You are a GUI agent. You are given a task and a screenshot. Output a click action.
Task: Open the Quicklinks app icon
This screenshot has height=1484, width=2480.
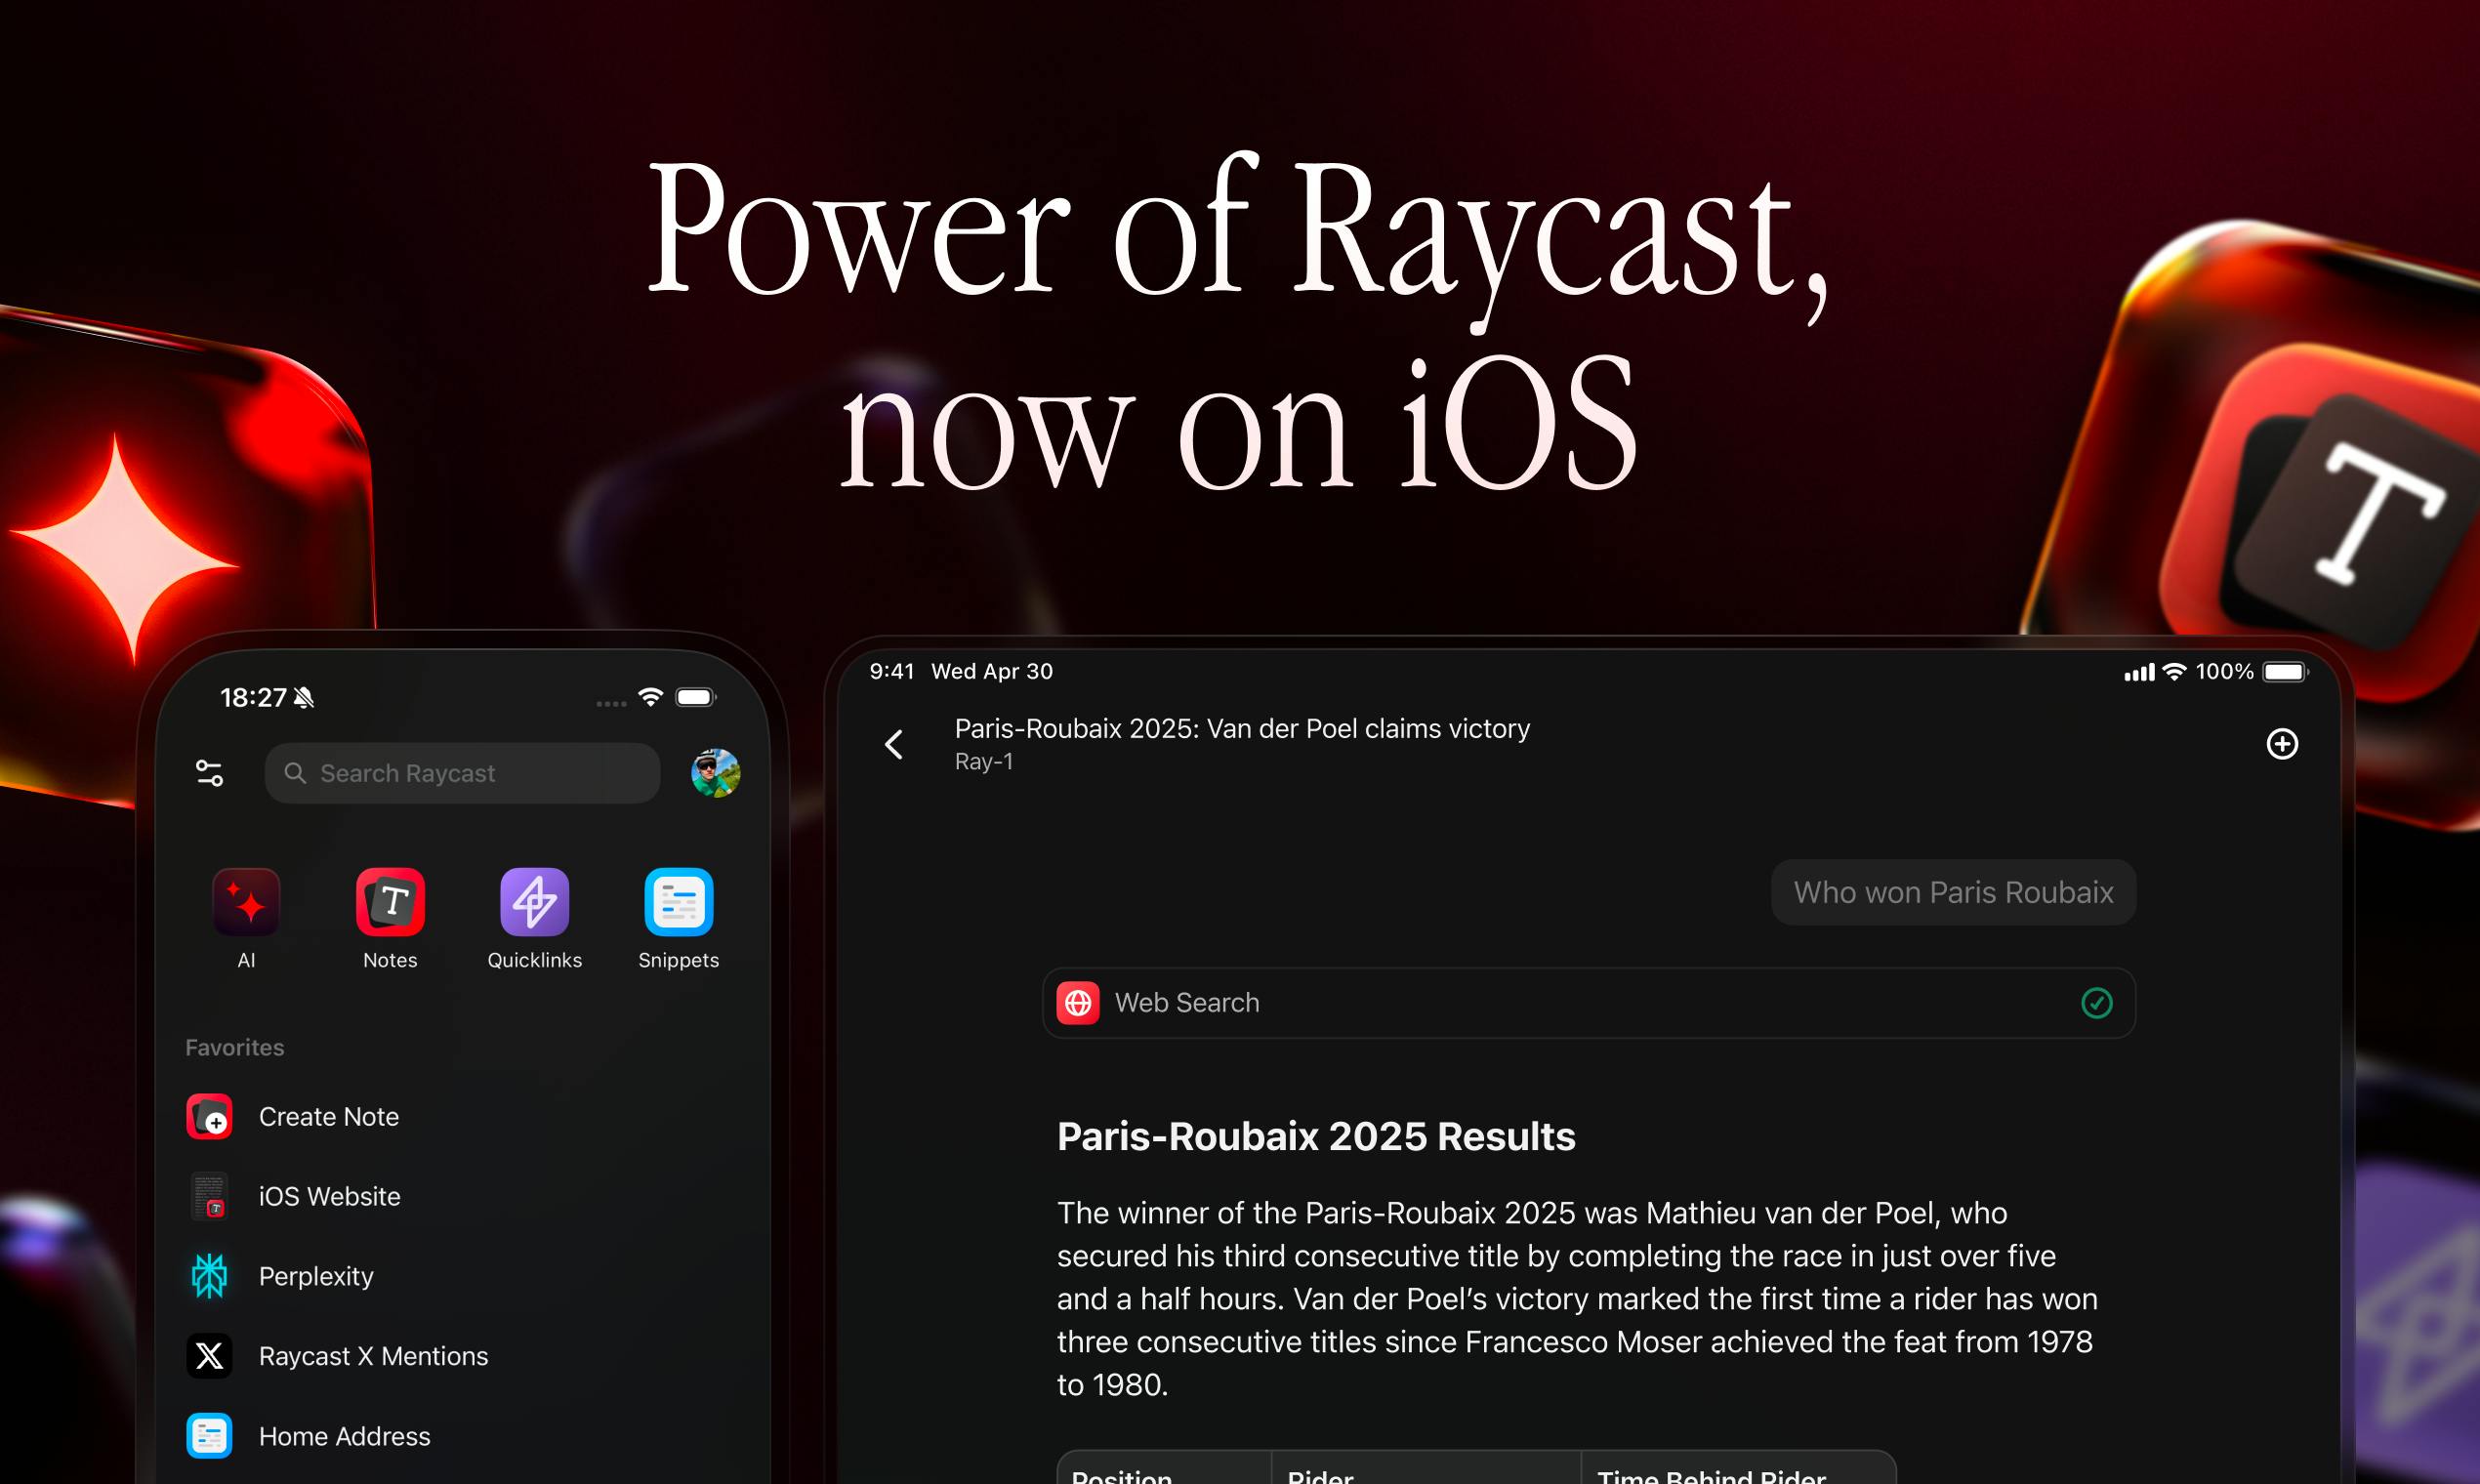534,901
